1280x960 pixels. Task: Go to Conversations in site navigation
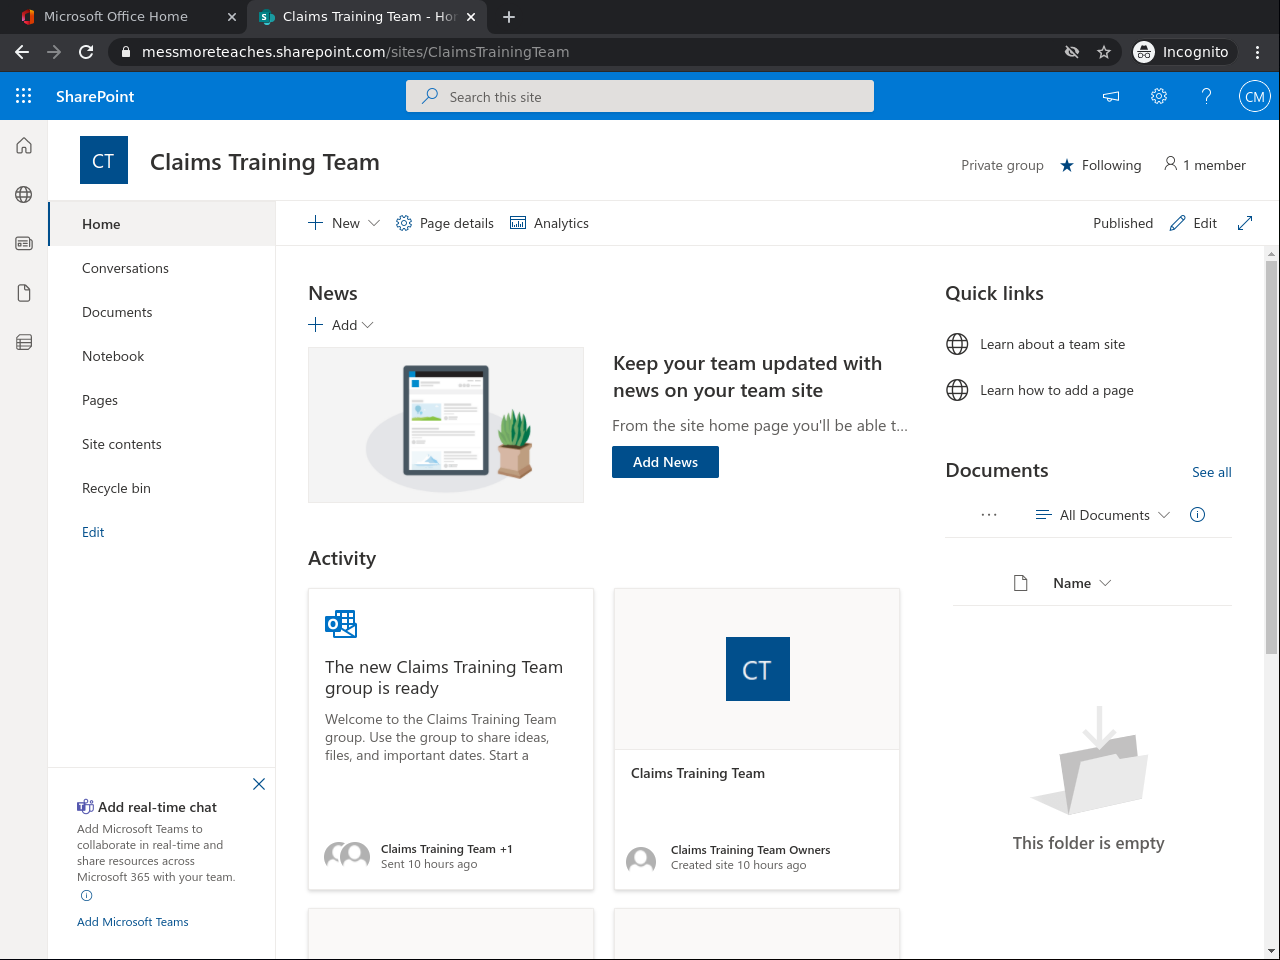click(125, 268)
